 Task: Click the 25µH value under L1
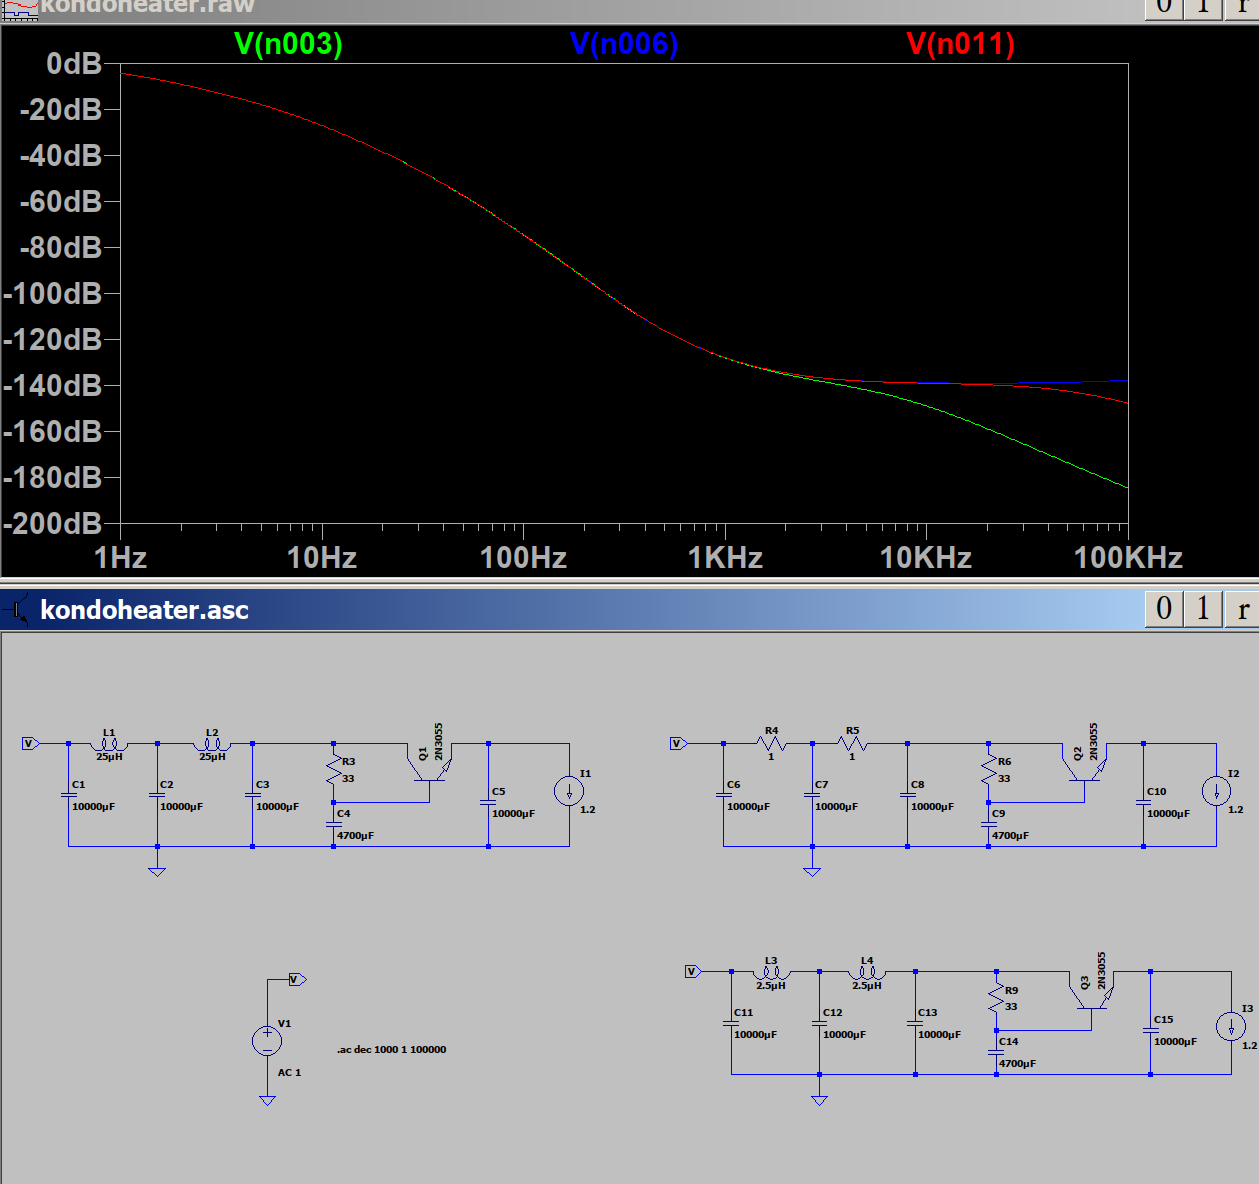pyautogui.click(x=109, y=757)
